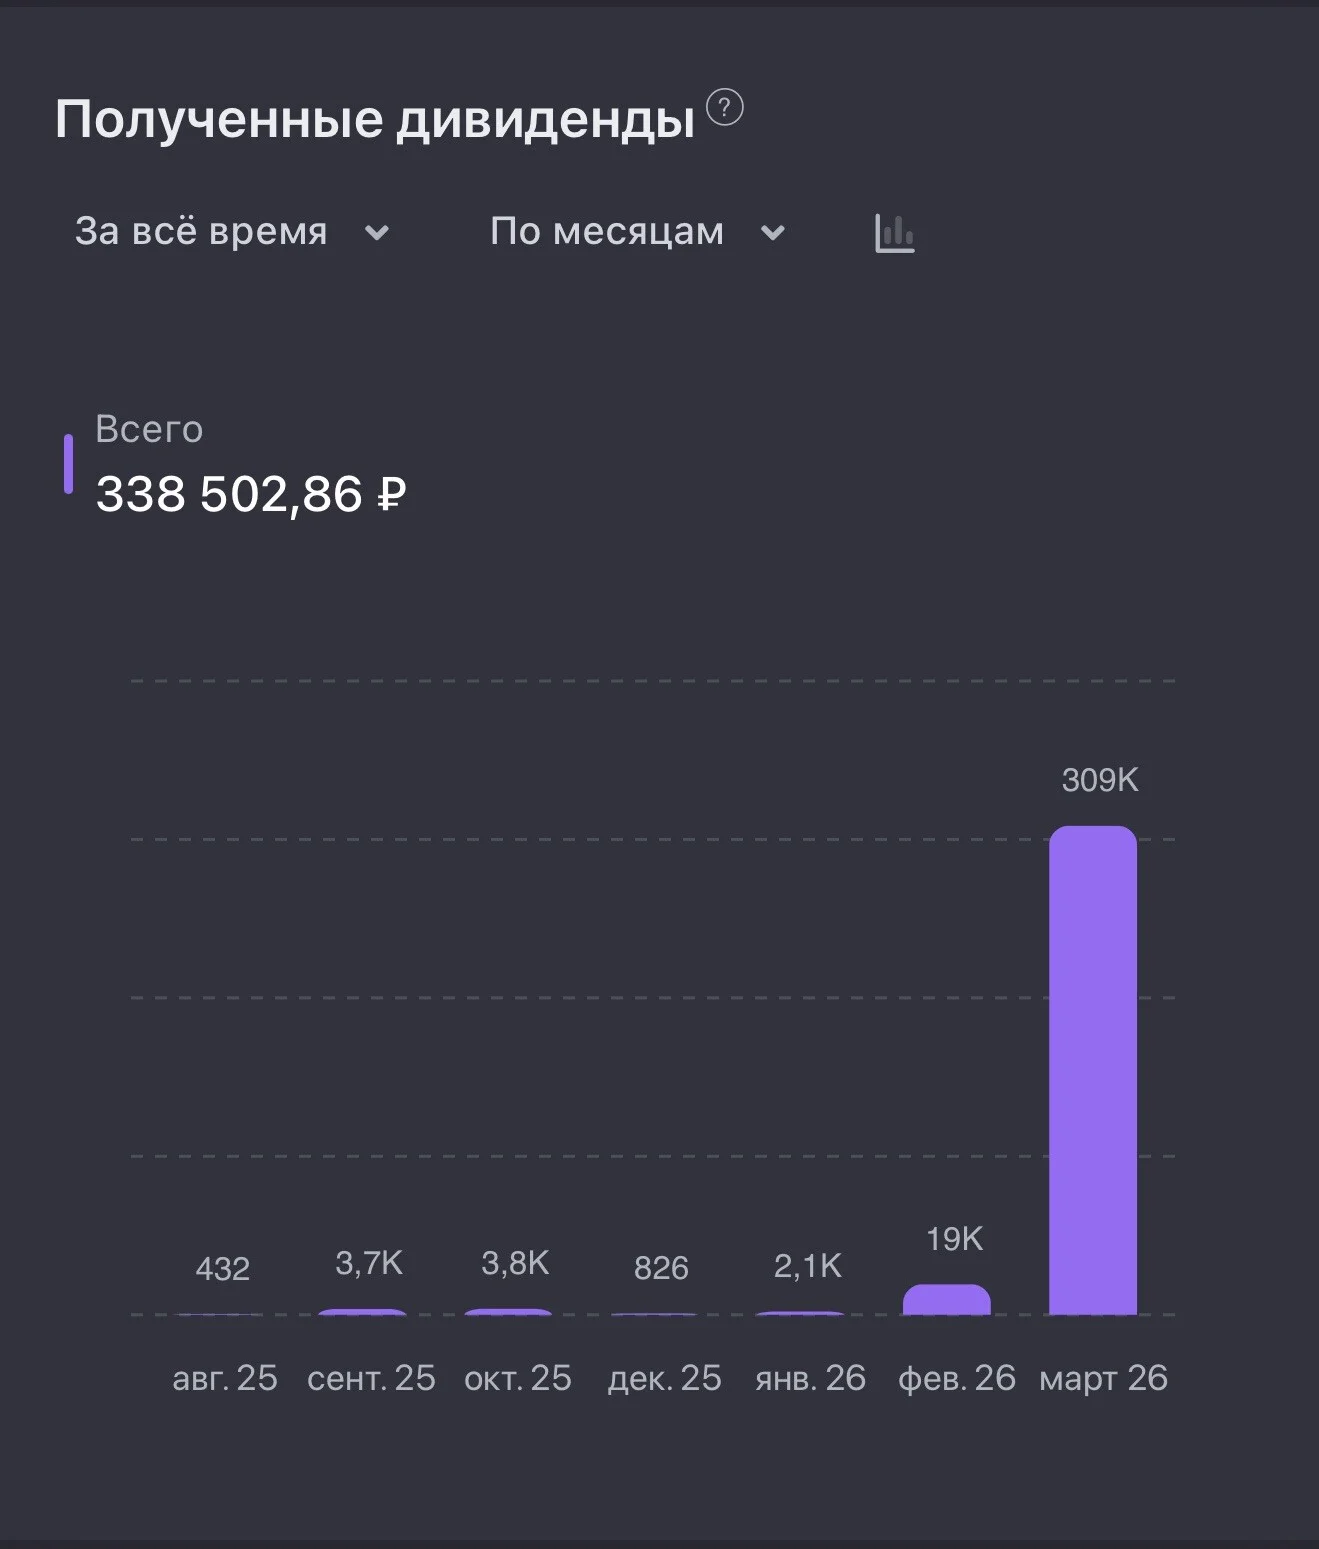Click the purple 'Всего' legend marker
The image size is (1319, 1549).
click(68, 464)
